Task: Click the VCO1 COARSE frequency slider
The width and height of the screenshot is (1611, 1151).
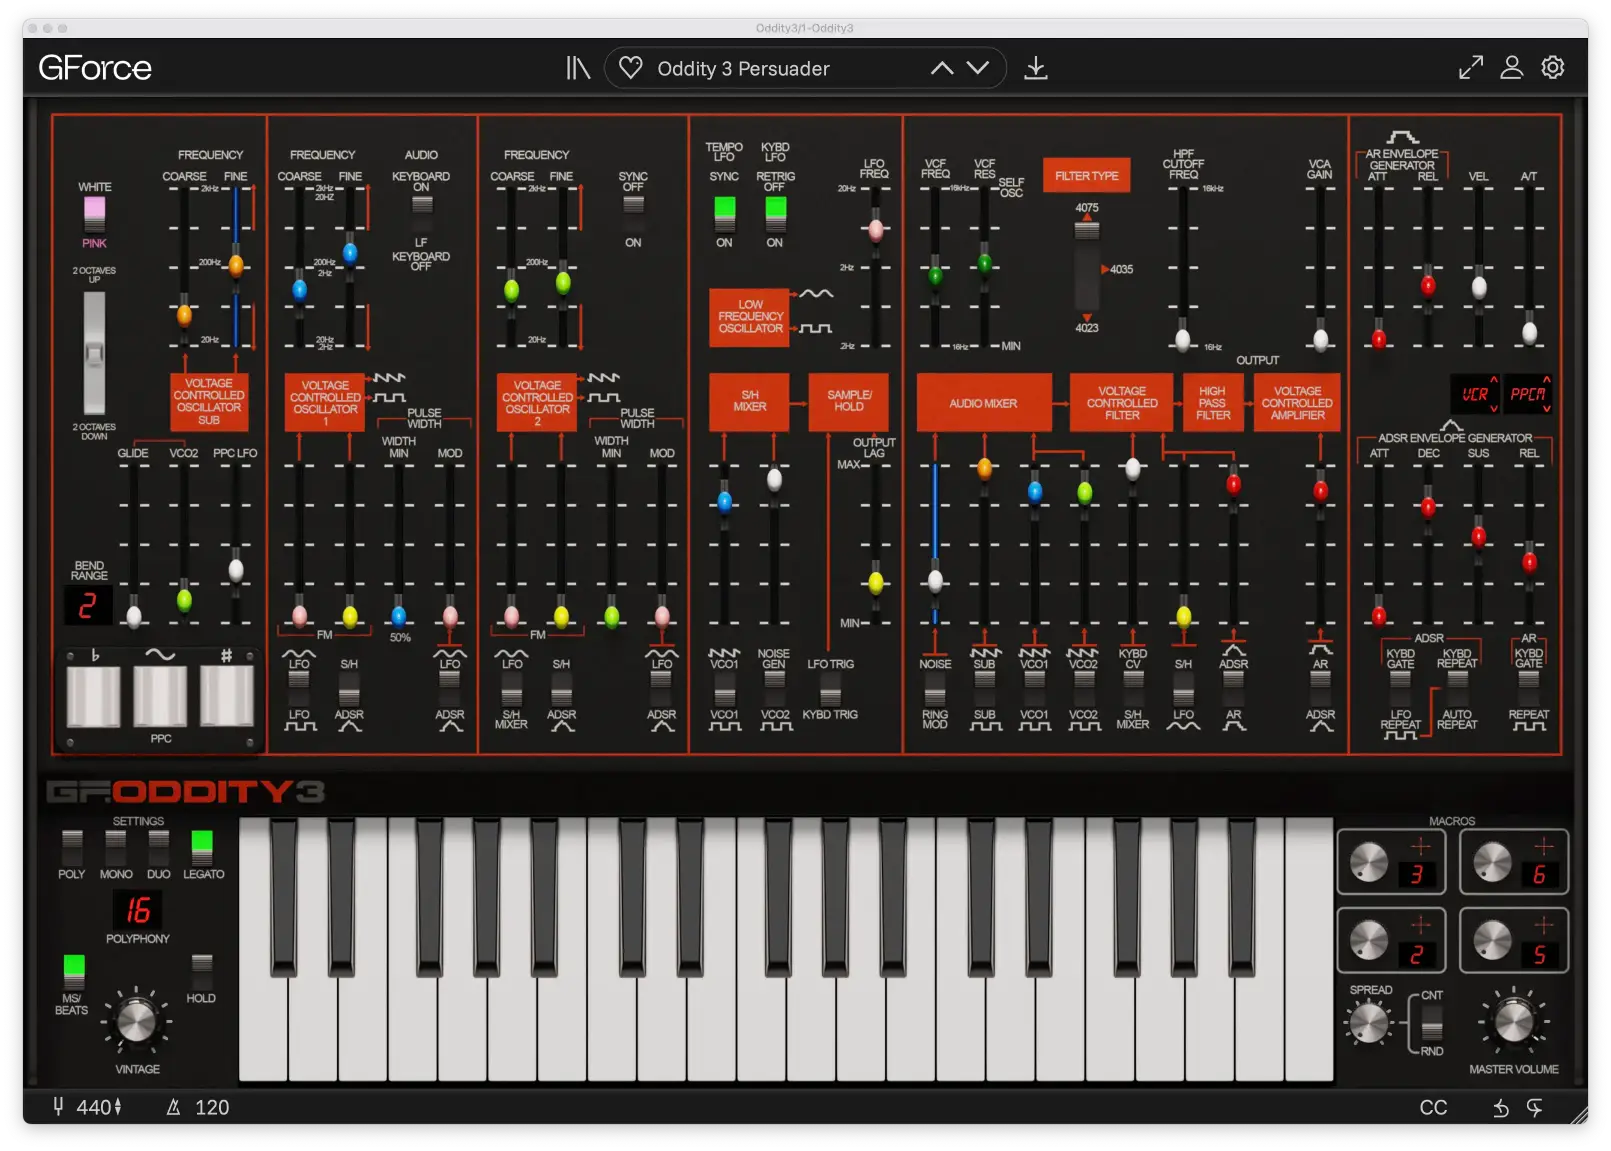Action: (x=299, y=290)
